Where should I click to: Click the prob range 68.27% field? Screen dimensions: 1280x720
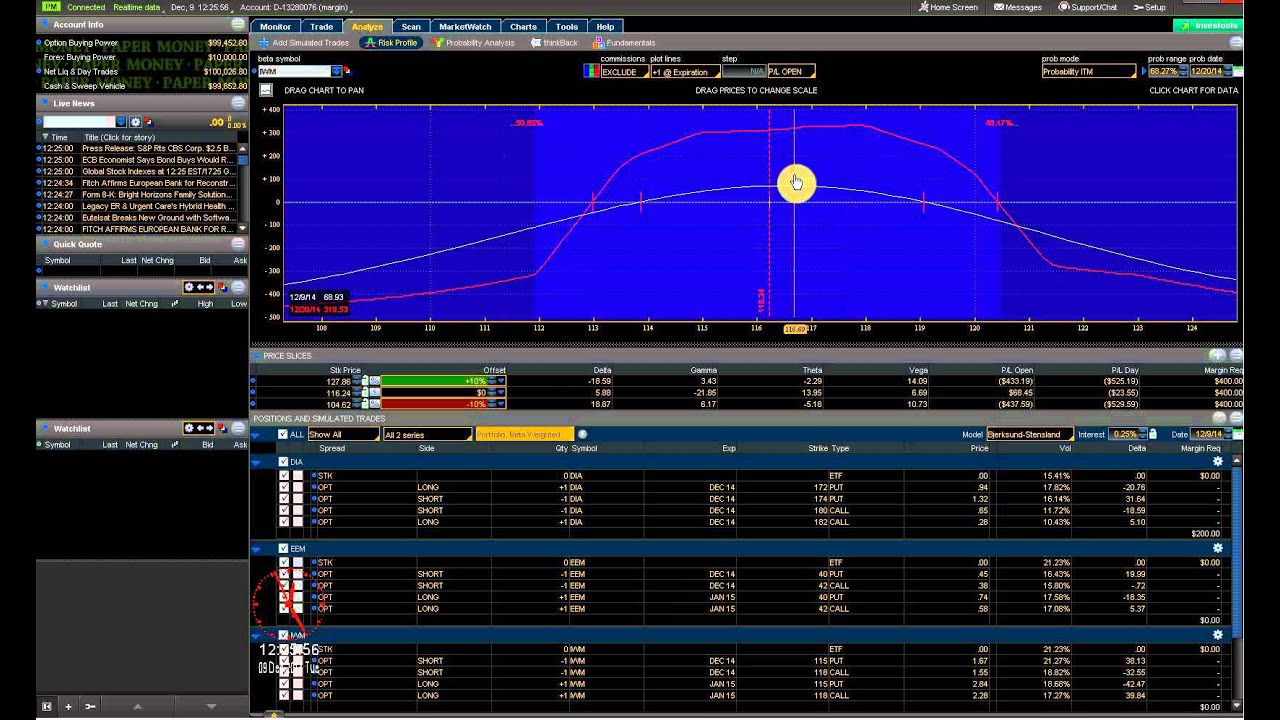click(x=1164, y=71)
